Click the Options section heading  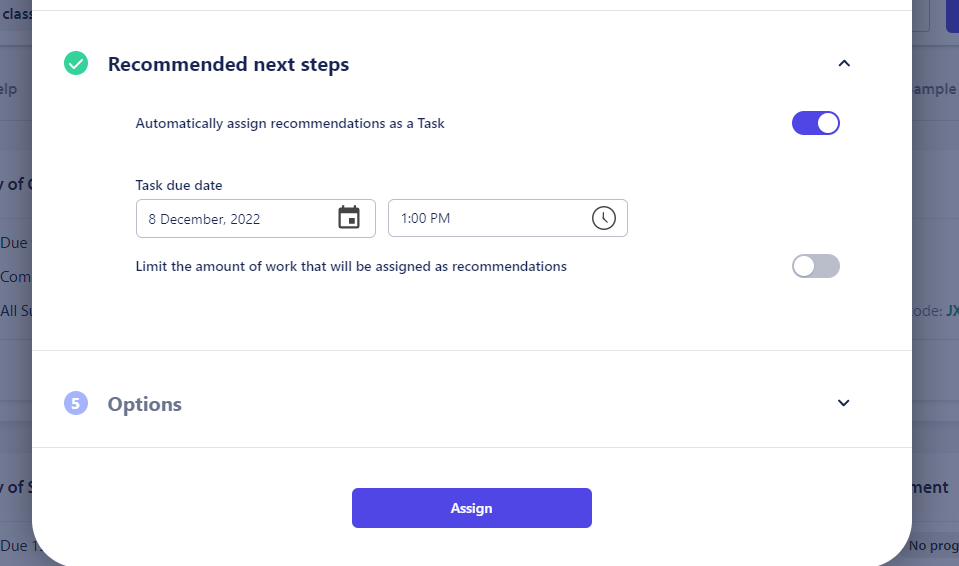(145, 404)
